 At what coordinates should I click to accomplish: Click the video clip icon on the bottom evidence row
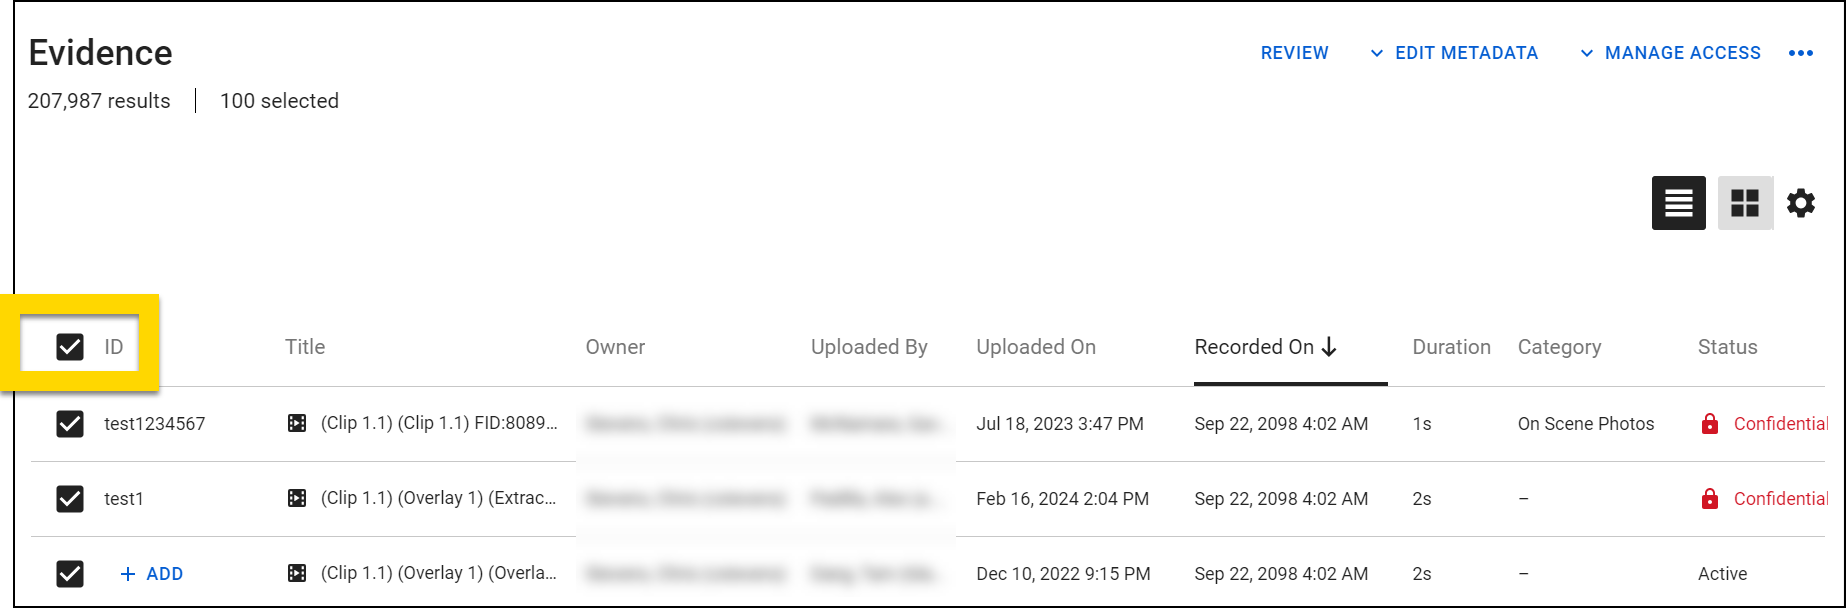pos(297,573)
